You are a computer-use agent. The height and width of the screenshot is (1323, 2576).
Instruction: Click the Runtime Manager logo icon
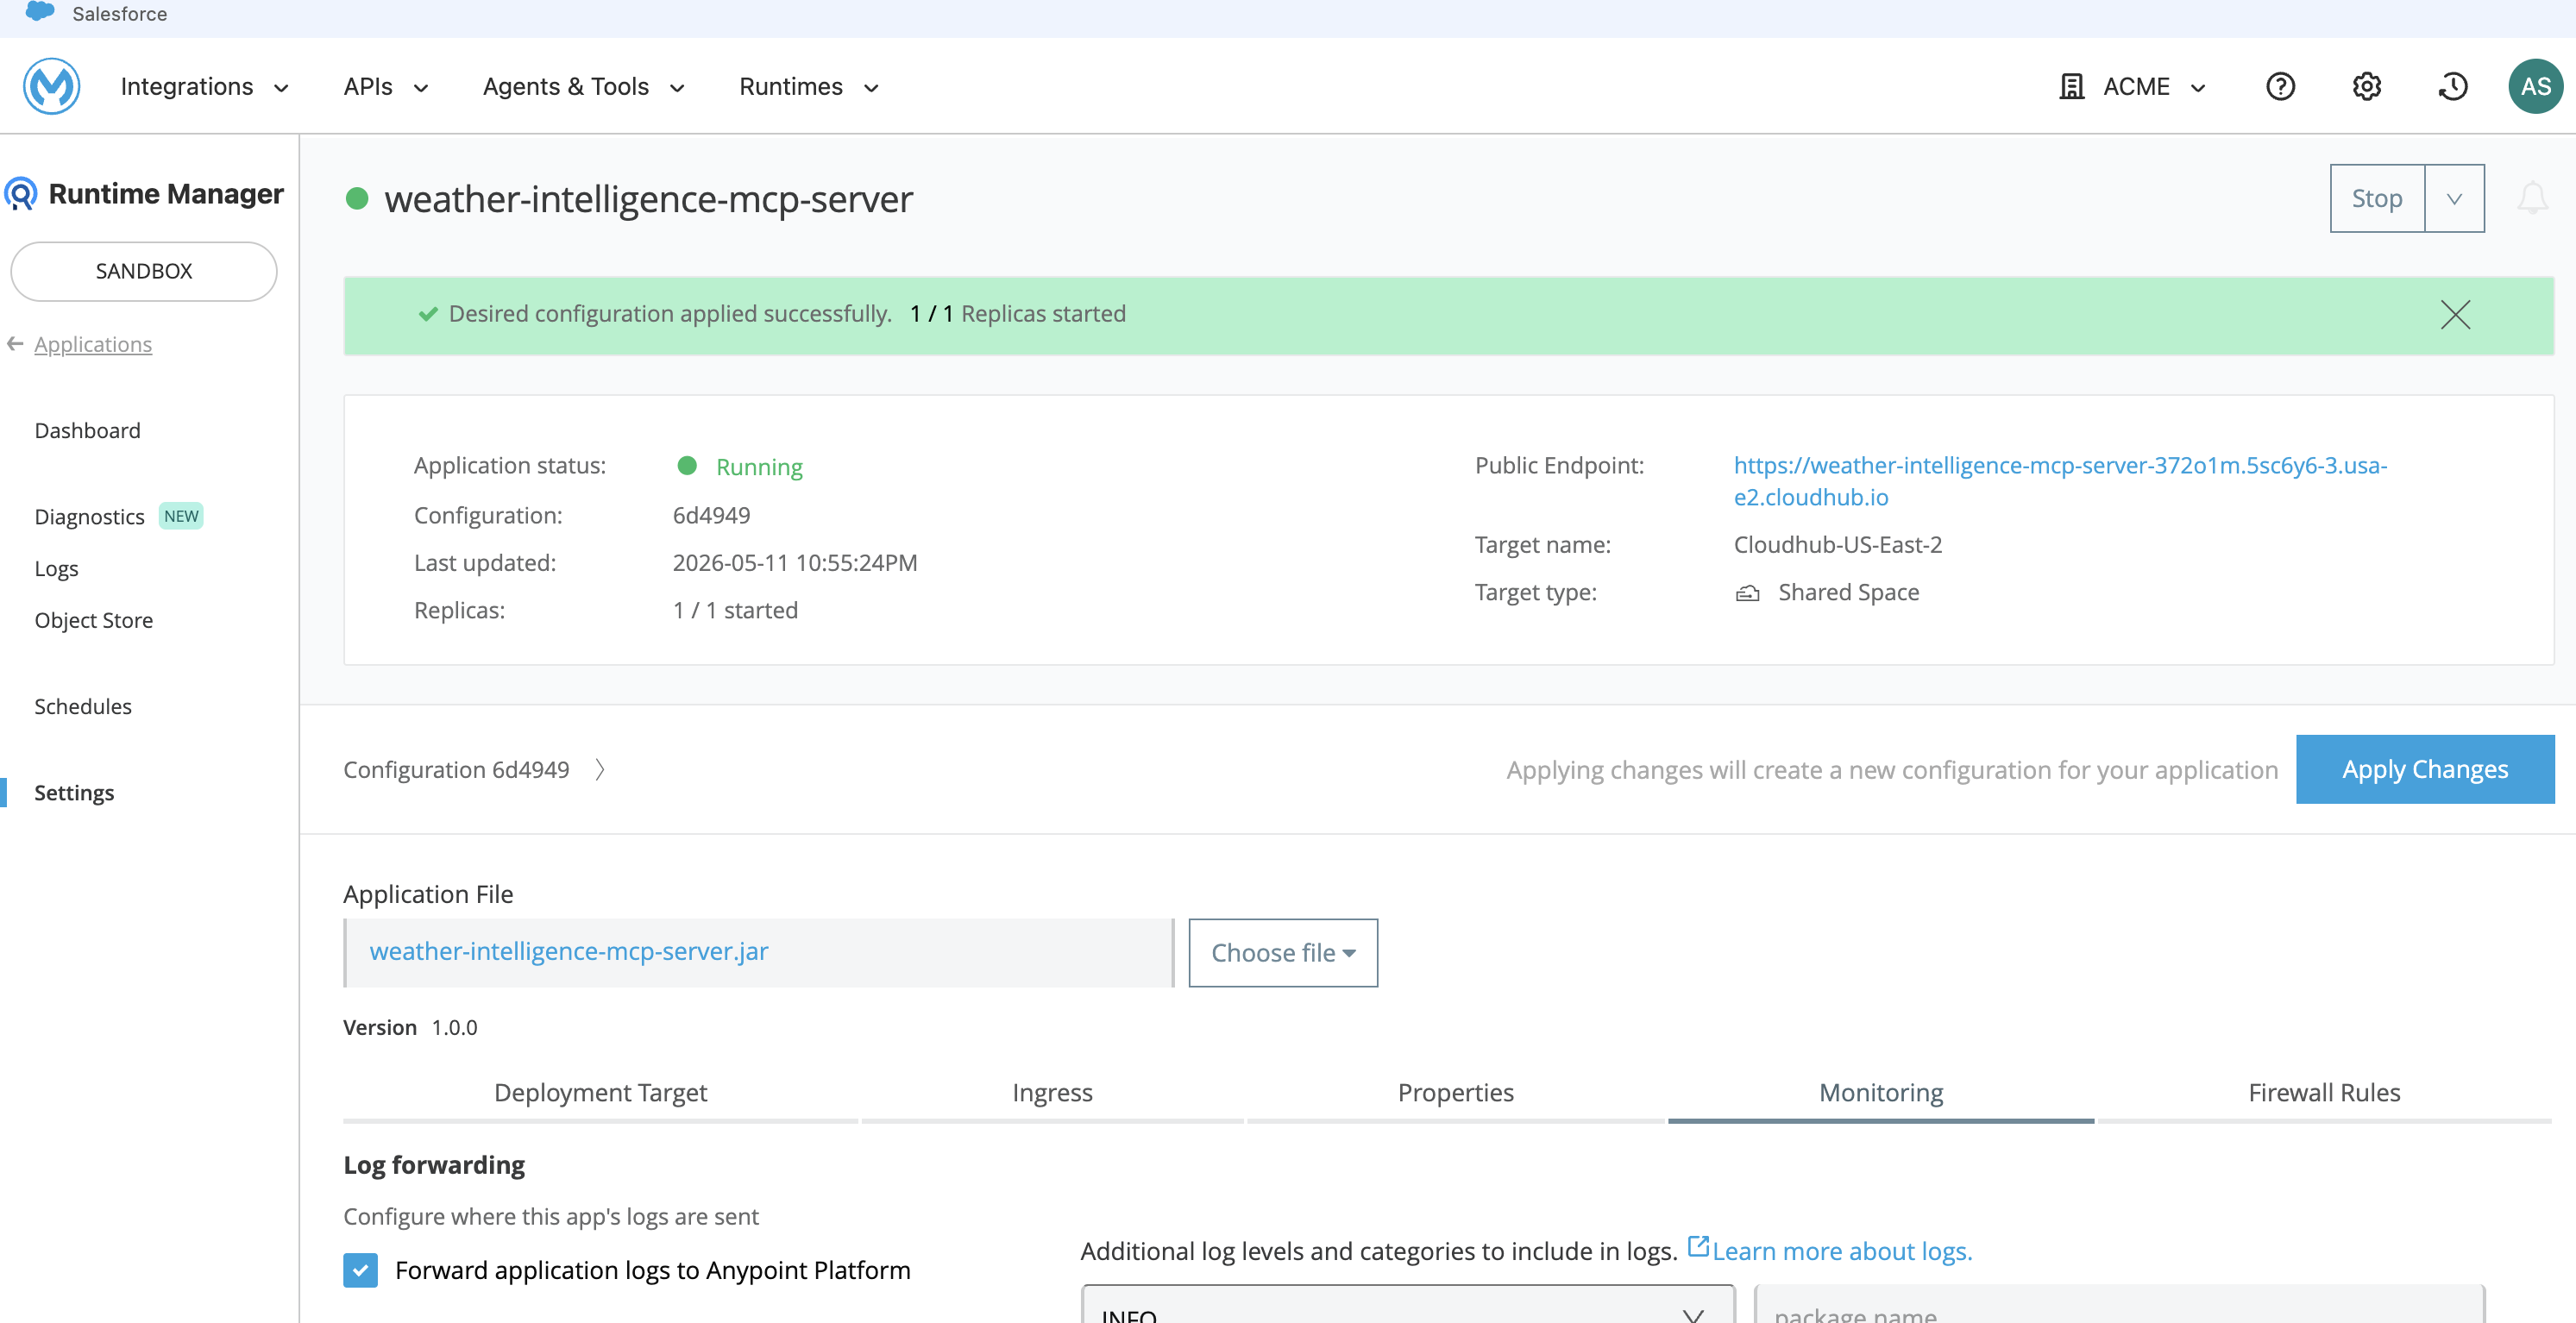(21, 194)
